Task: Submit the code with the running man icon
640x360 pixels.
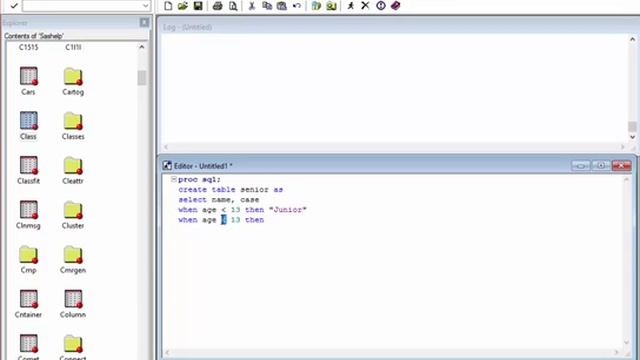Action: pyautogui.click(x=351, y=6)
